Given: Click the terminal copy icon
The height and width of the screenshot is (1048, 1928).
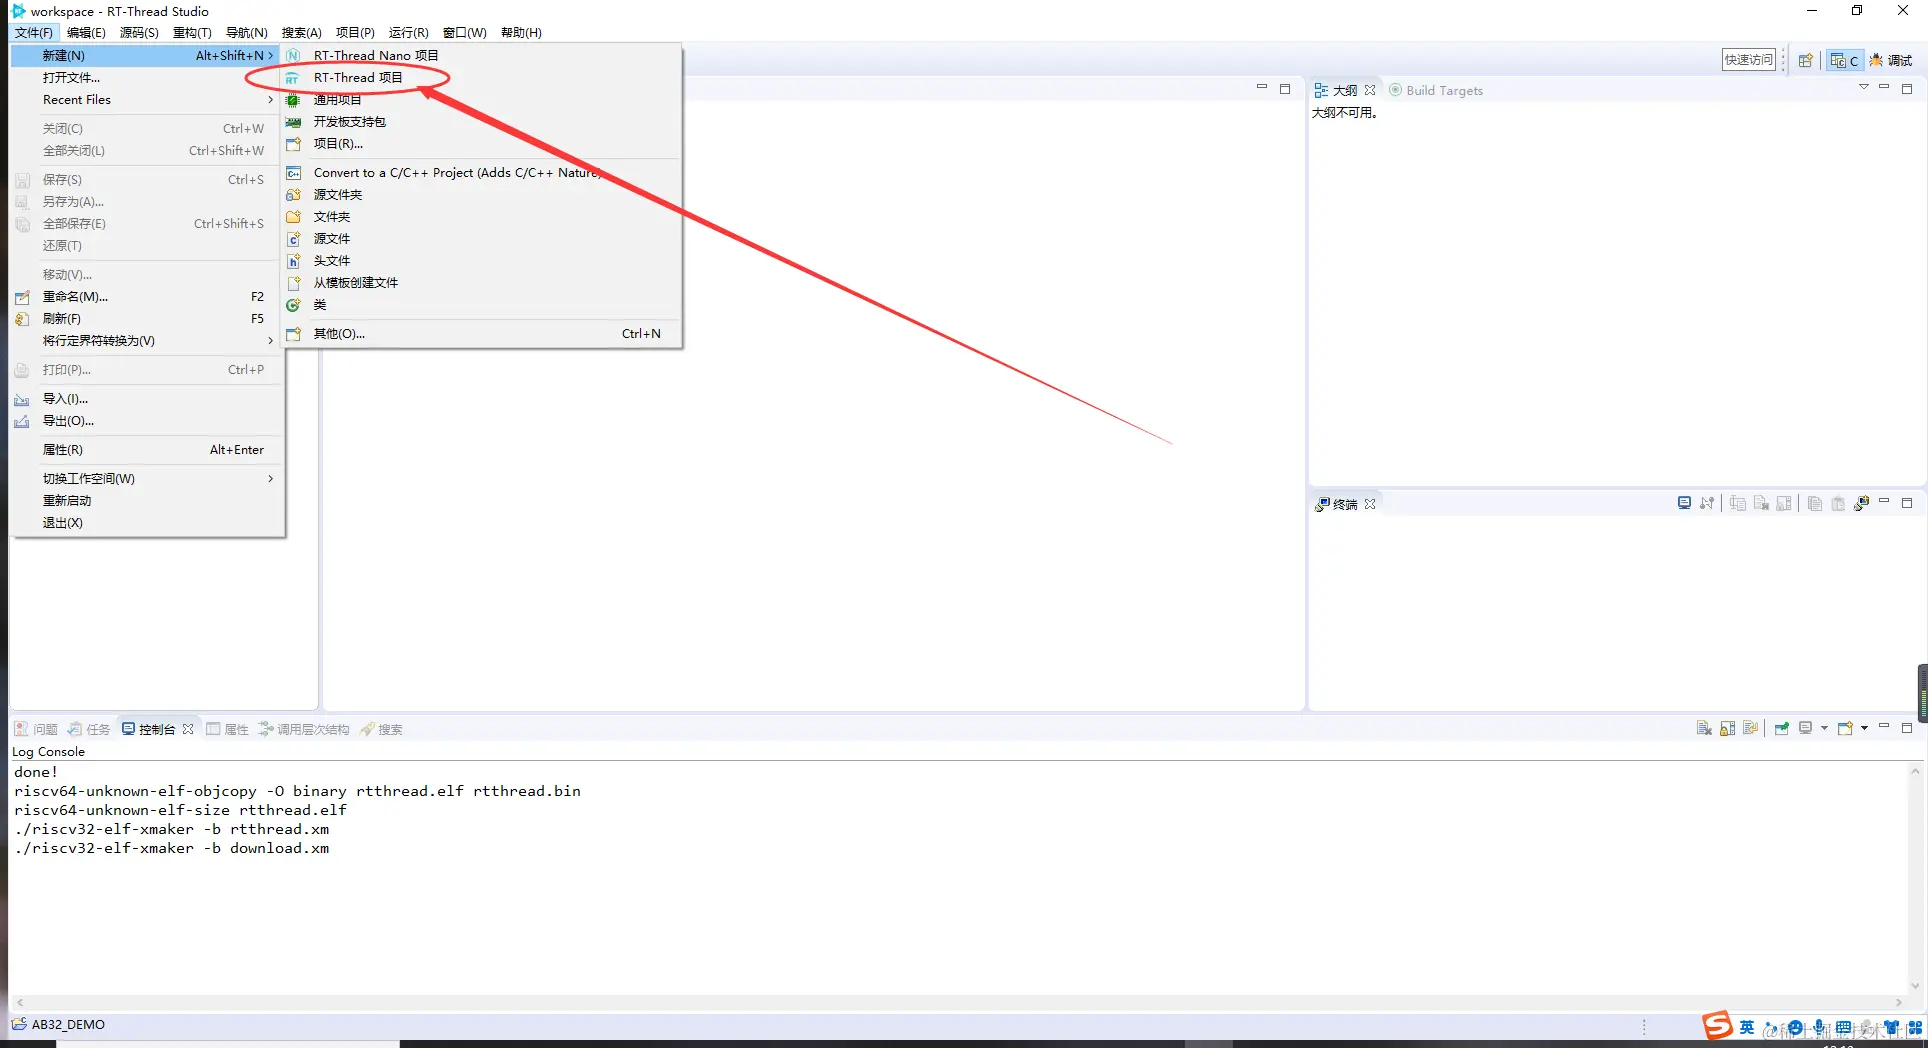Looking at the screenshot, I should (x=1814, y=503).
